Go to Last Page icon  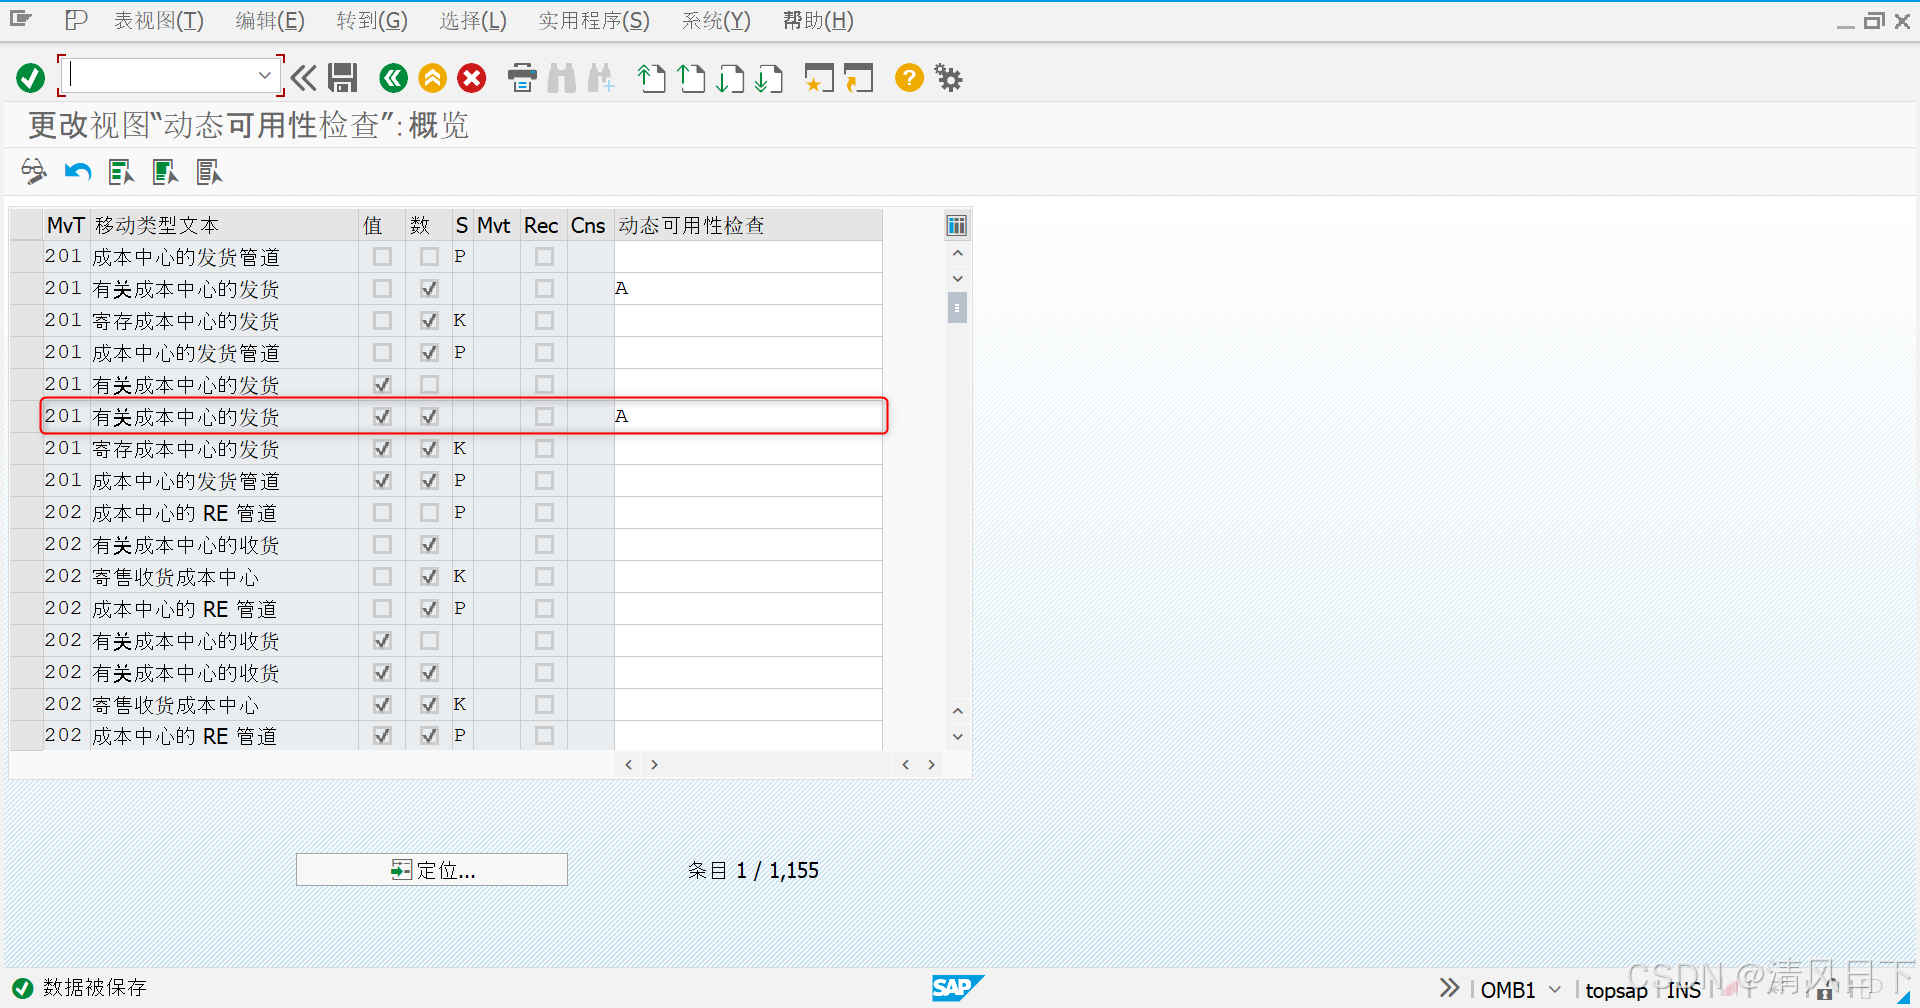[x=769, y=77]
